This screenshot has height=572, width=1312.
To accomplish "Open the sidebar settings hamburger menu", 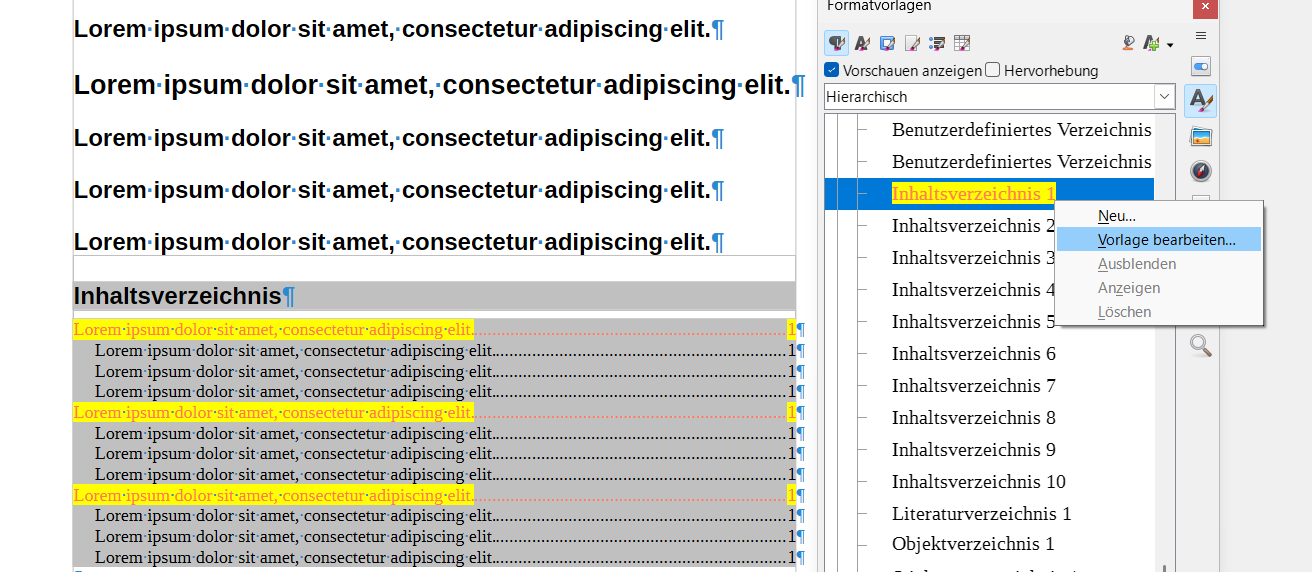I will coord(1201,35).
